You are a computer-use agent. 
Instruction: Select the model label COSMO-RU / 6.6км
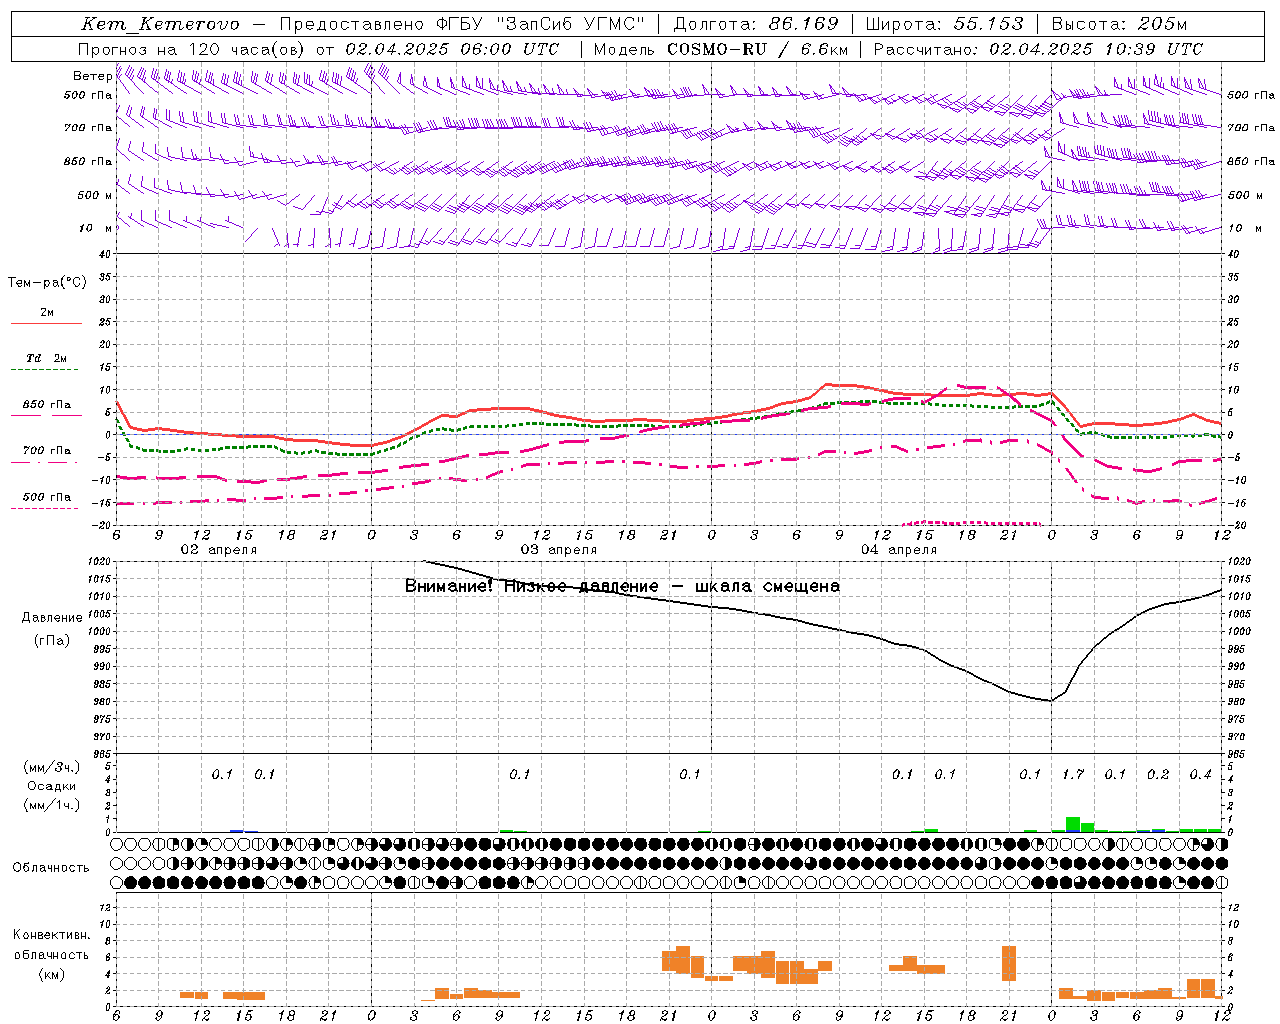click(758, 49)
